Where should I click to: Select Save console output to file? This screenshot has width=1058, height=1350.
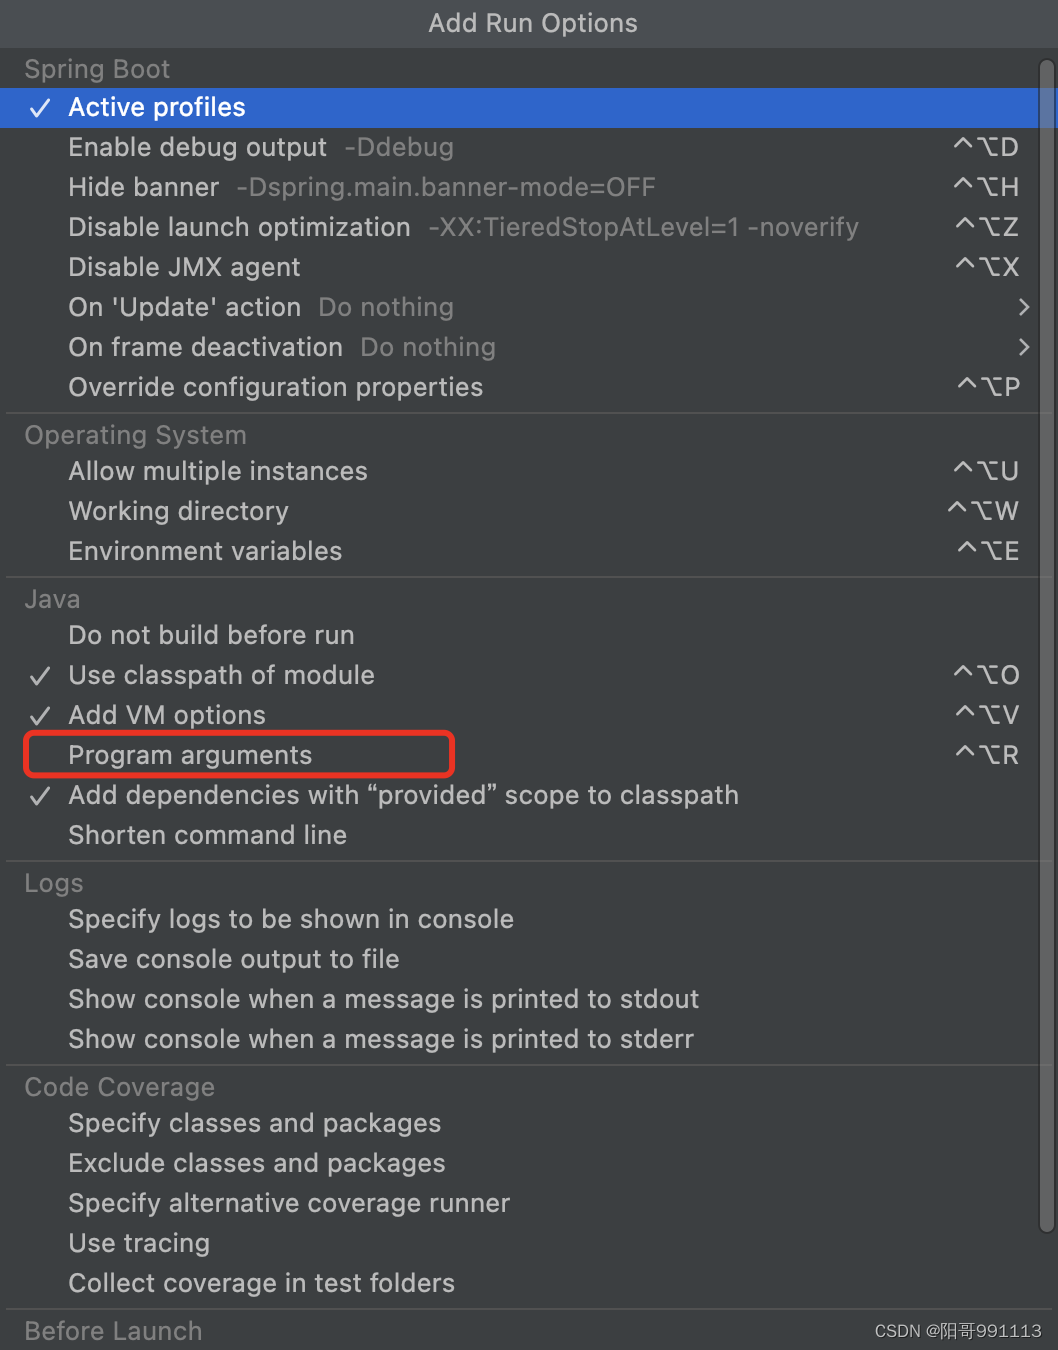[522, 959]
